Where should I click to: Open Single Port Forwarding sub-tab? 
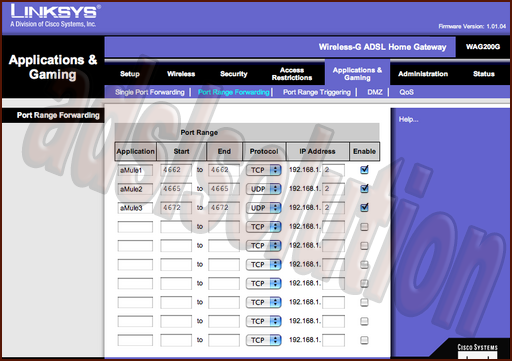(x=150, y=92)
